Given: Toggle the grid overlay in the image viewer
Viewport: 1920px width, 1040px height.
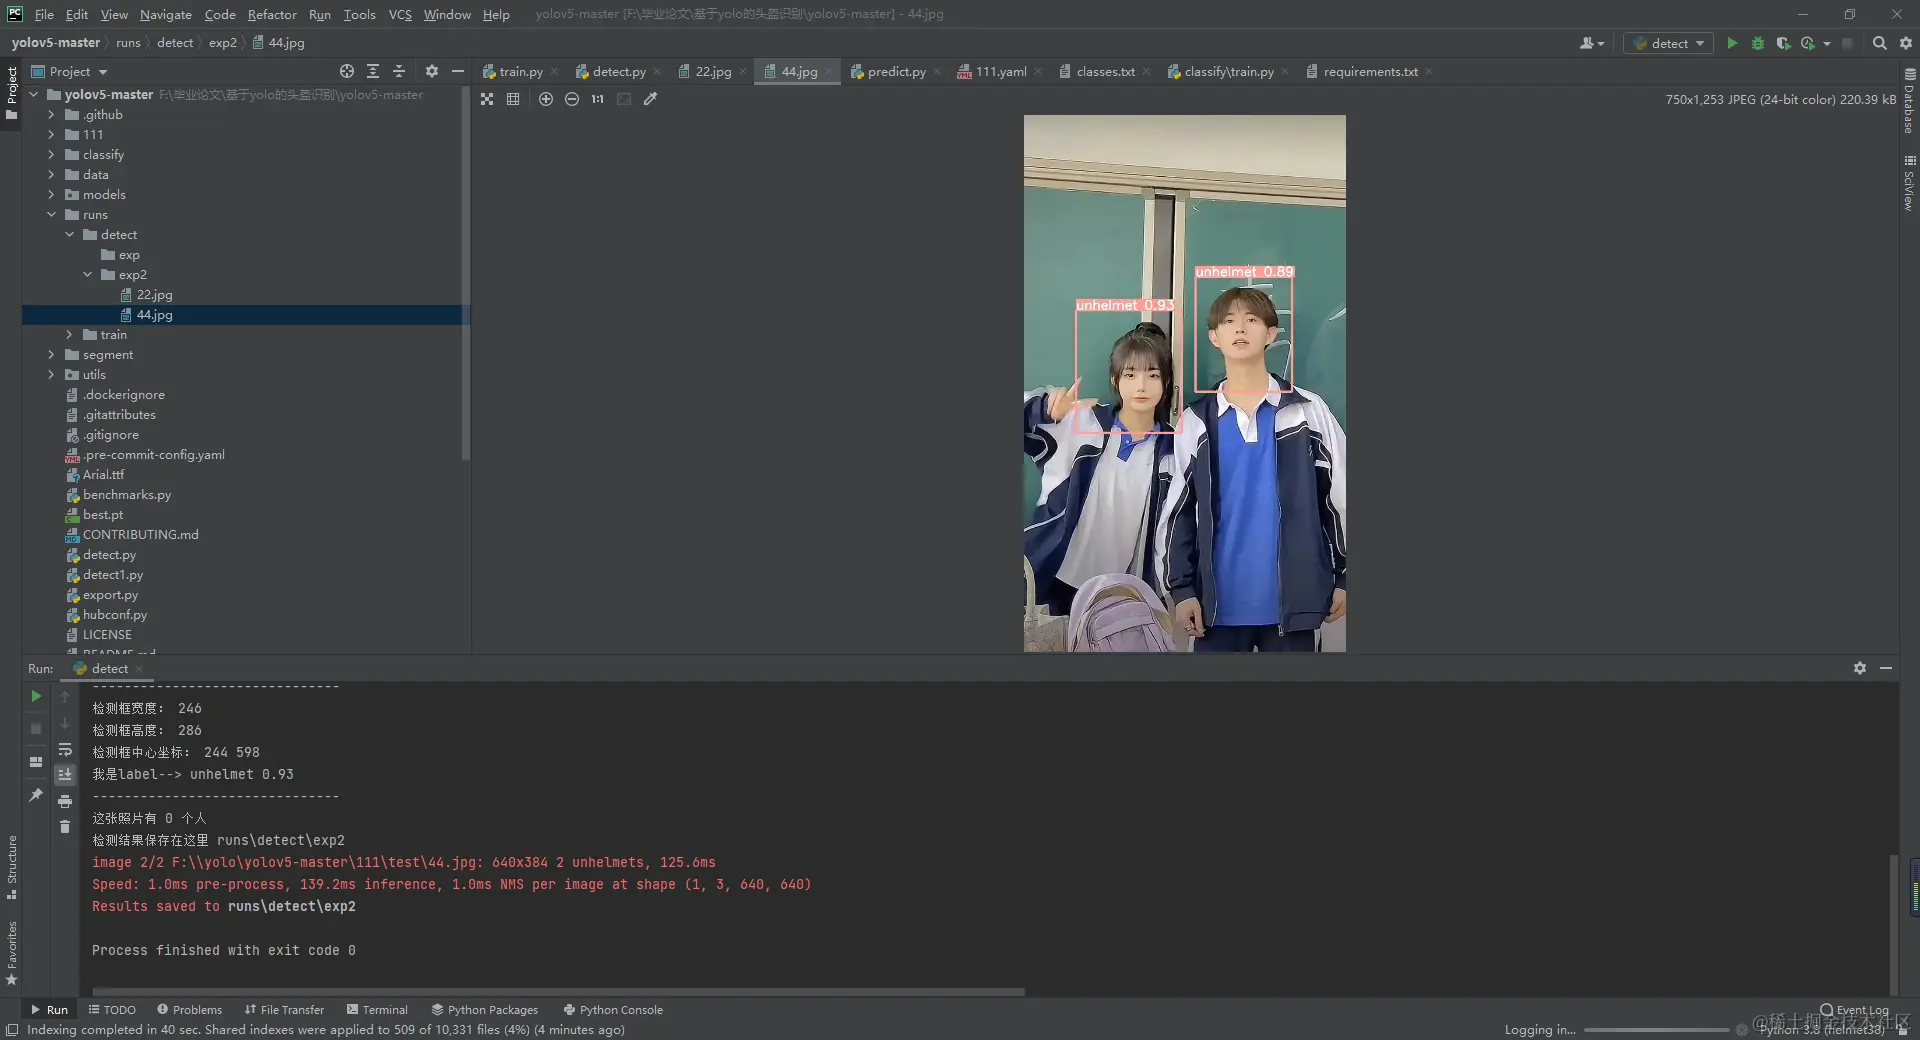Looking at the screenshot, I should pyautogui.click(x=514, y=99).
